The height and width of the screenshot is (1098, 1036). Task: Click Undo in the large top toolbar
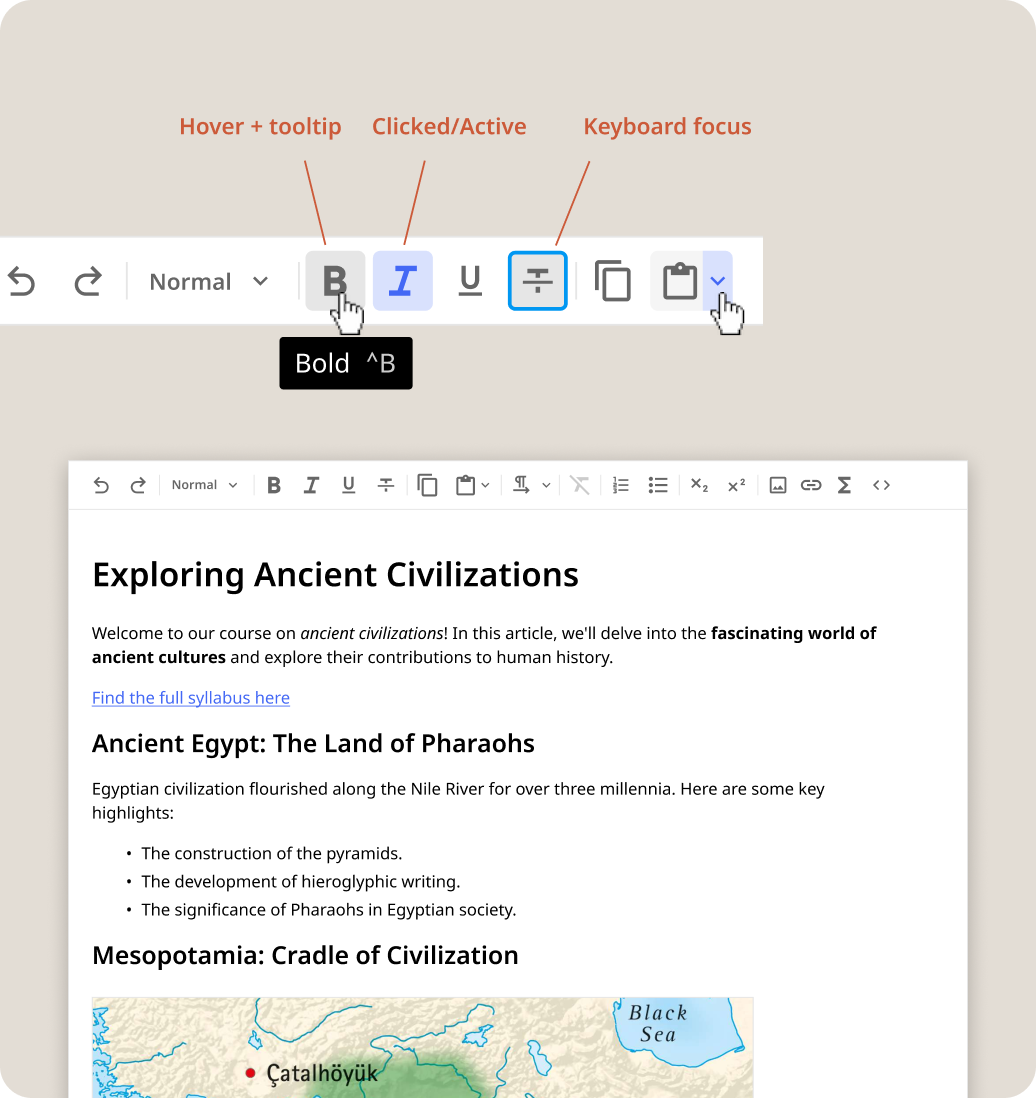coord(22,282)
